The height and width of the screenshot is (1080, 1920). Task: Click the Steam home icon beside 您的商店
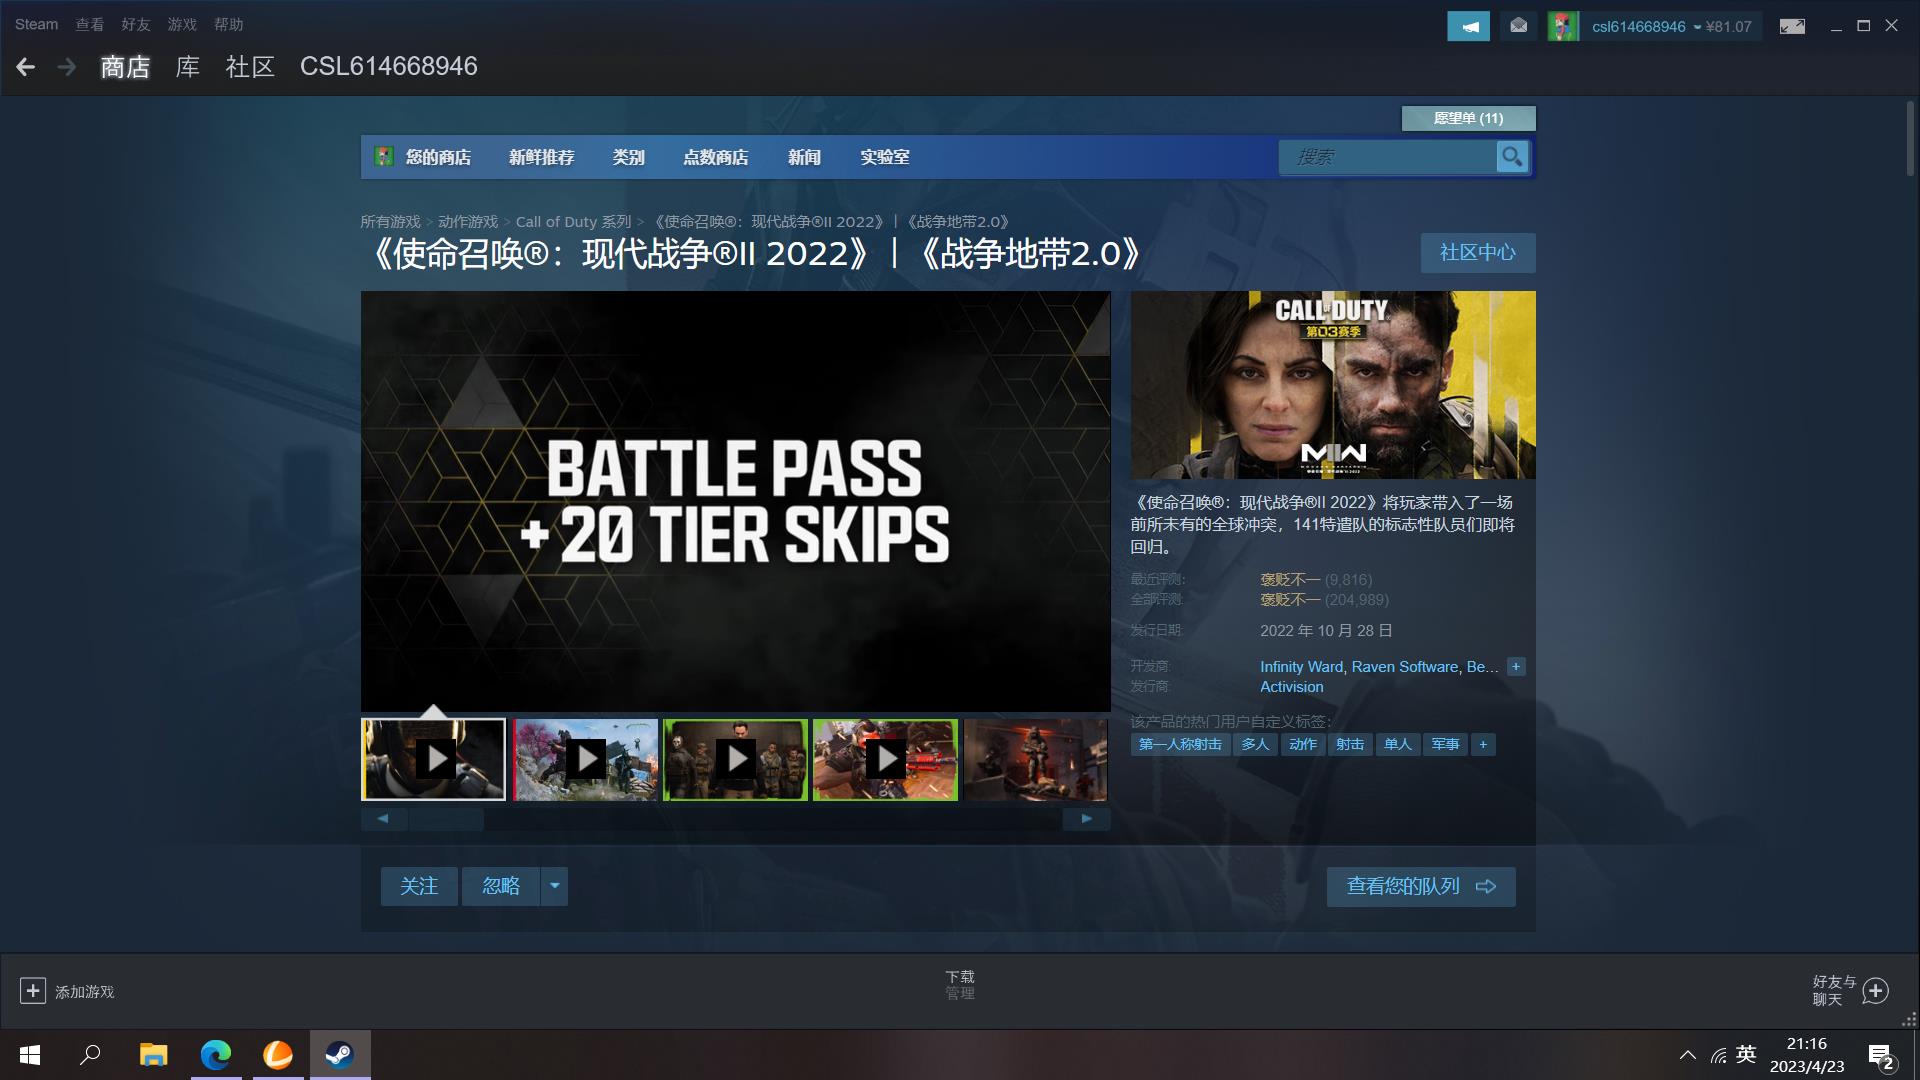384,156
